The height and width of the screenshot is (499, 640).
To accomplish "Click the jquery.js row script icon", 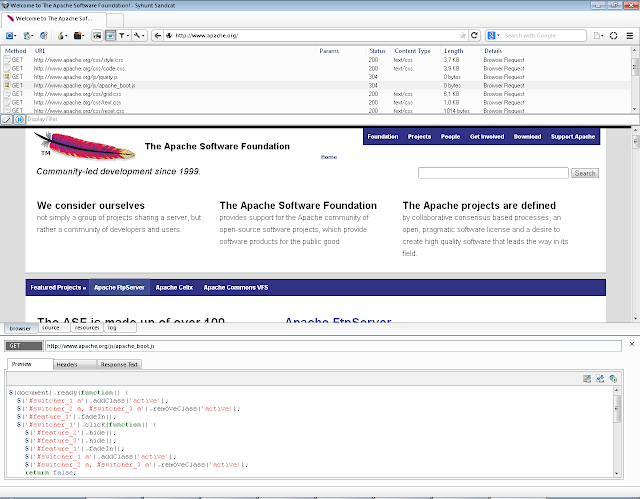I will [7, 76].
